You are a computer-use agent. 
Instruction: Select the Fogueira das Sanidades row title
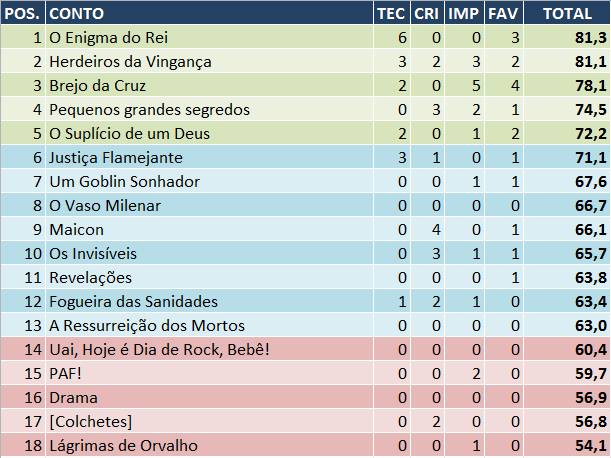(x=133, y=301)
